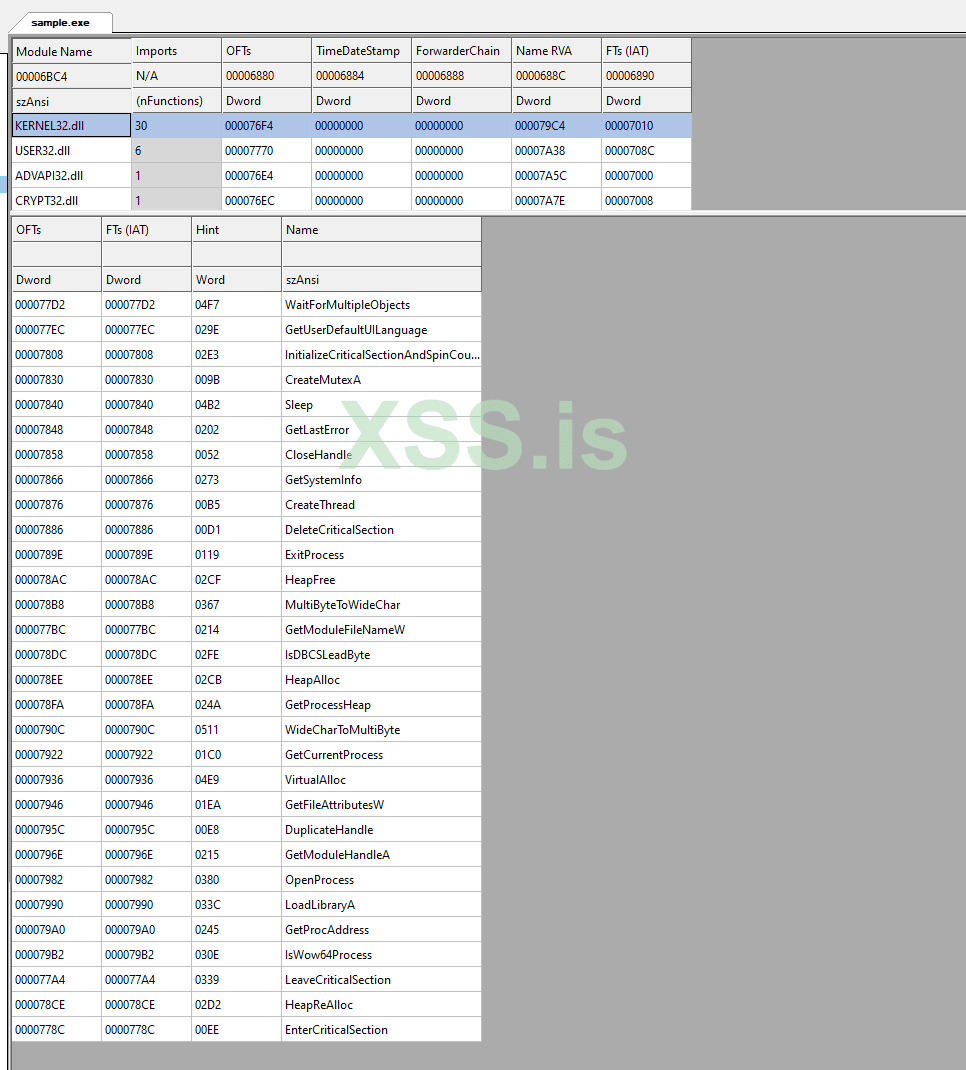966x1070 pixels.
Task: Click the KERNEL32.dll imports count 30
Action: click(176, 126)
